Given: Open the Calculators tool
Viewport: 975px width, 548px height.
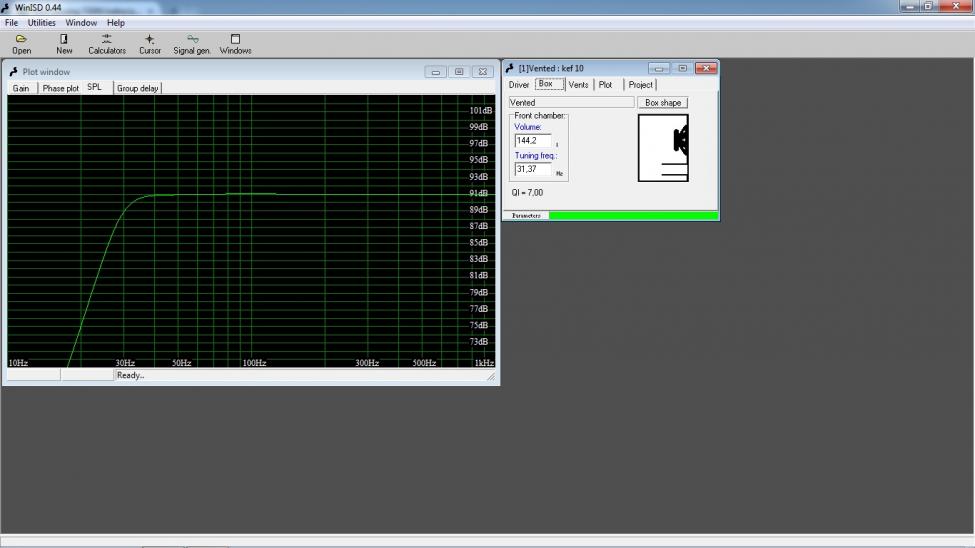Looking at the screenshot, I should (107, 44).
